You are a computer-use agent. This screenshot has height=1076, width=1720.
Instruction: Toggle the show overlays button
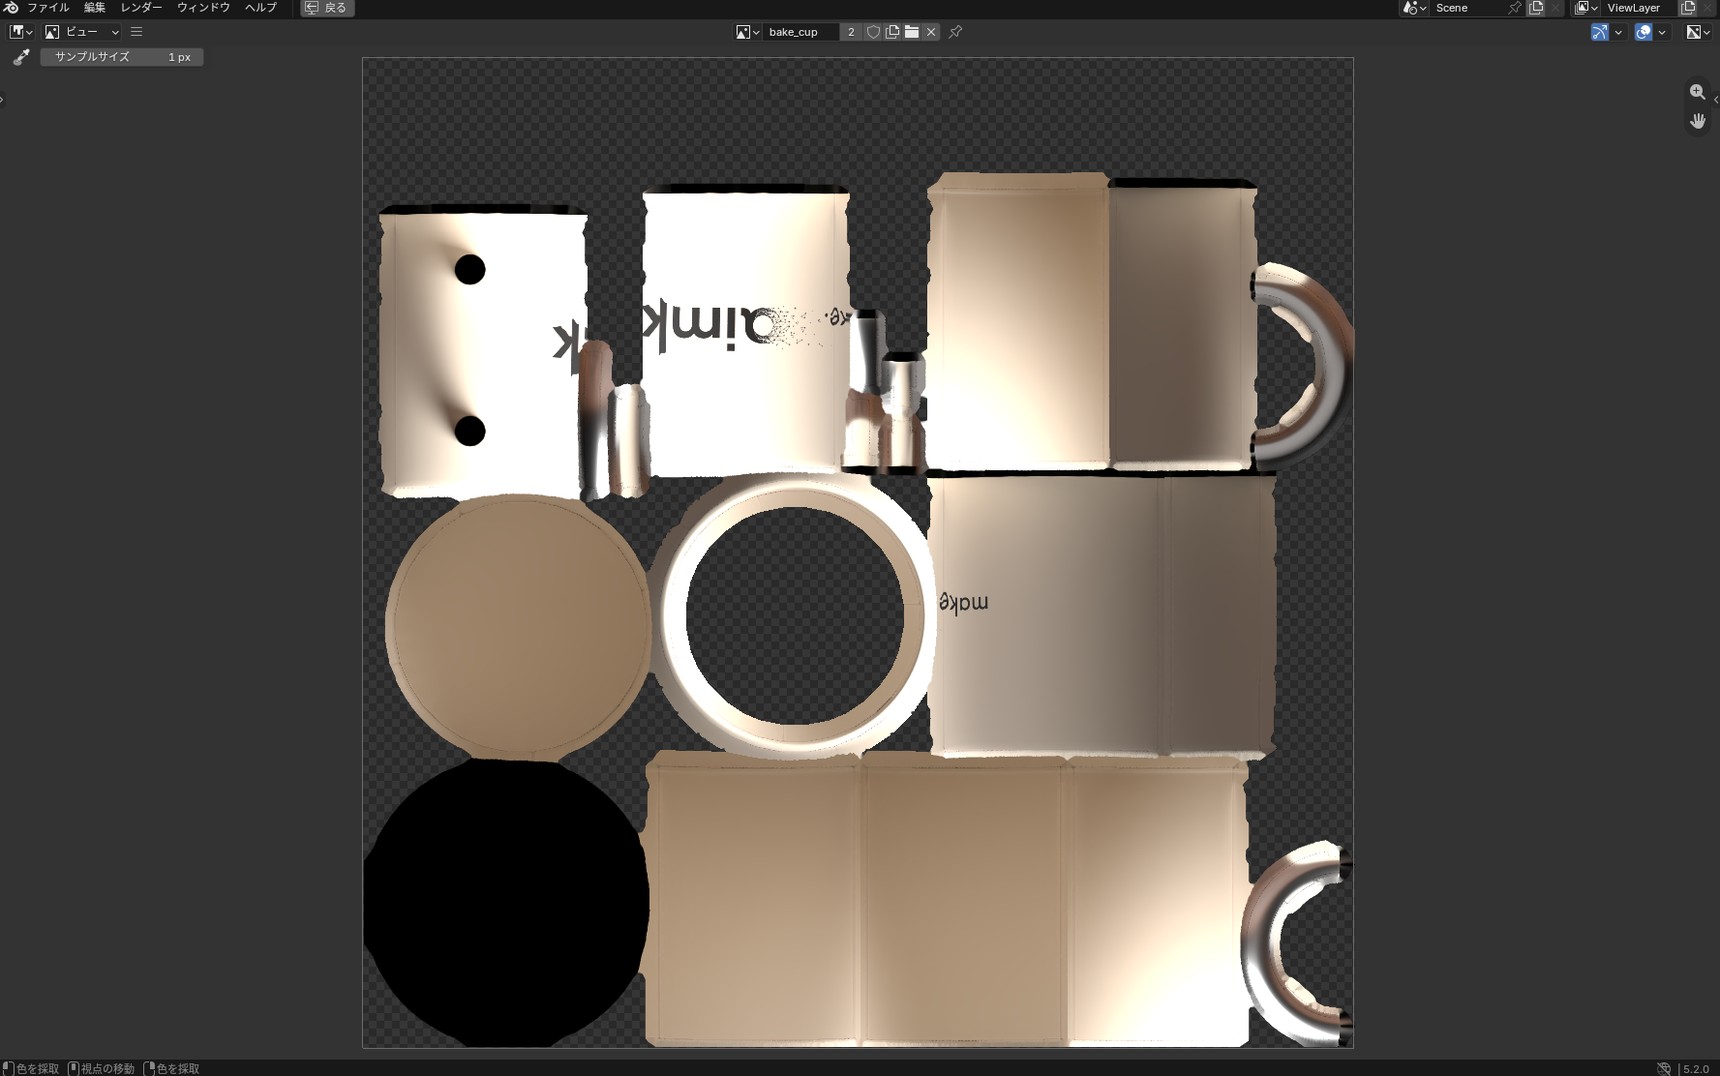(1643, 32)
